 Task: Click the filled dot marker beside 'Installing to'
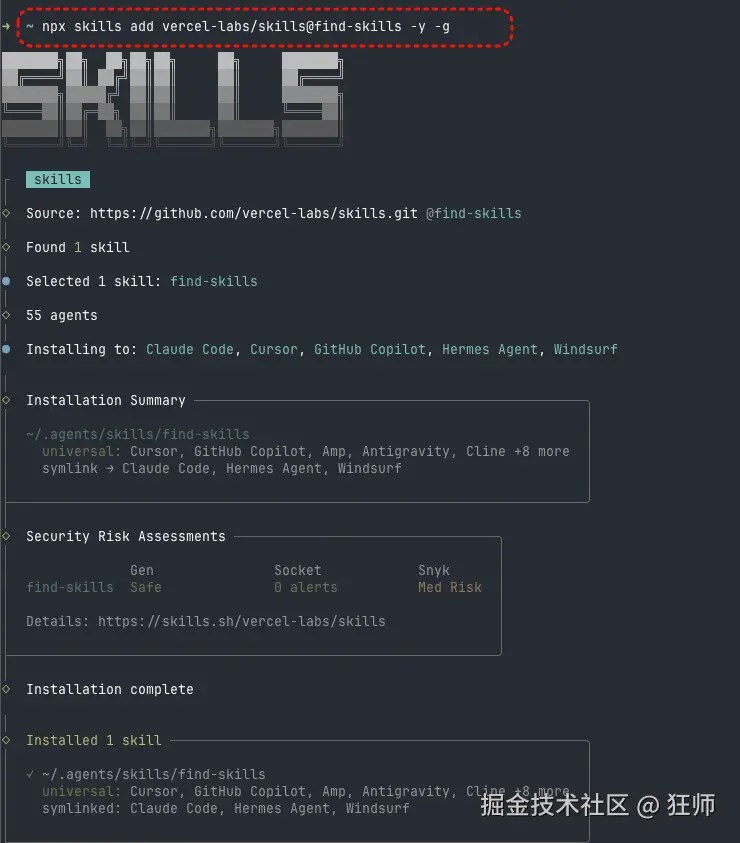pos(6,349)
